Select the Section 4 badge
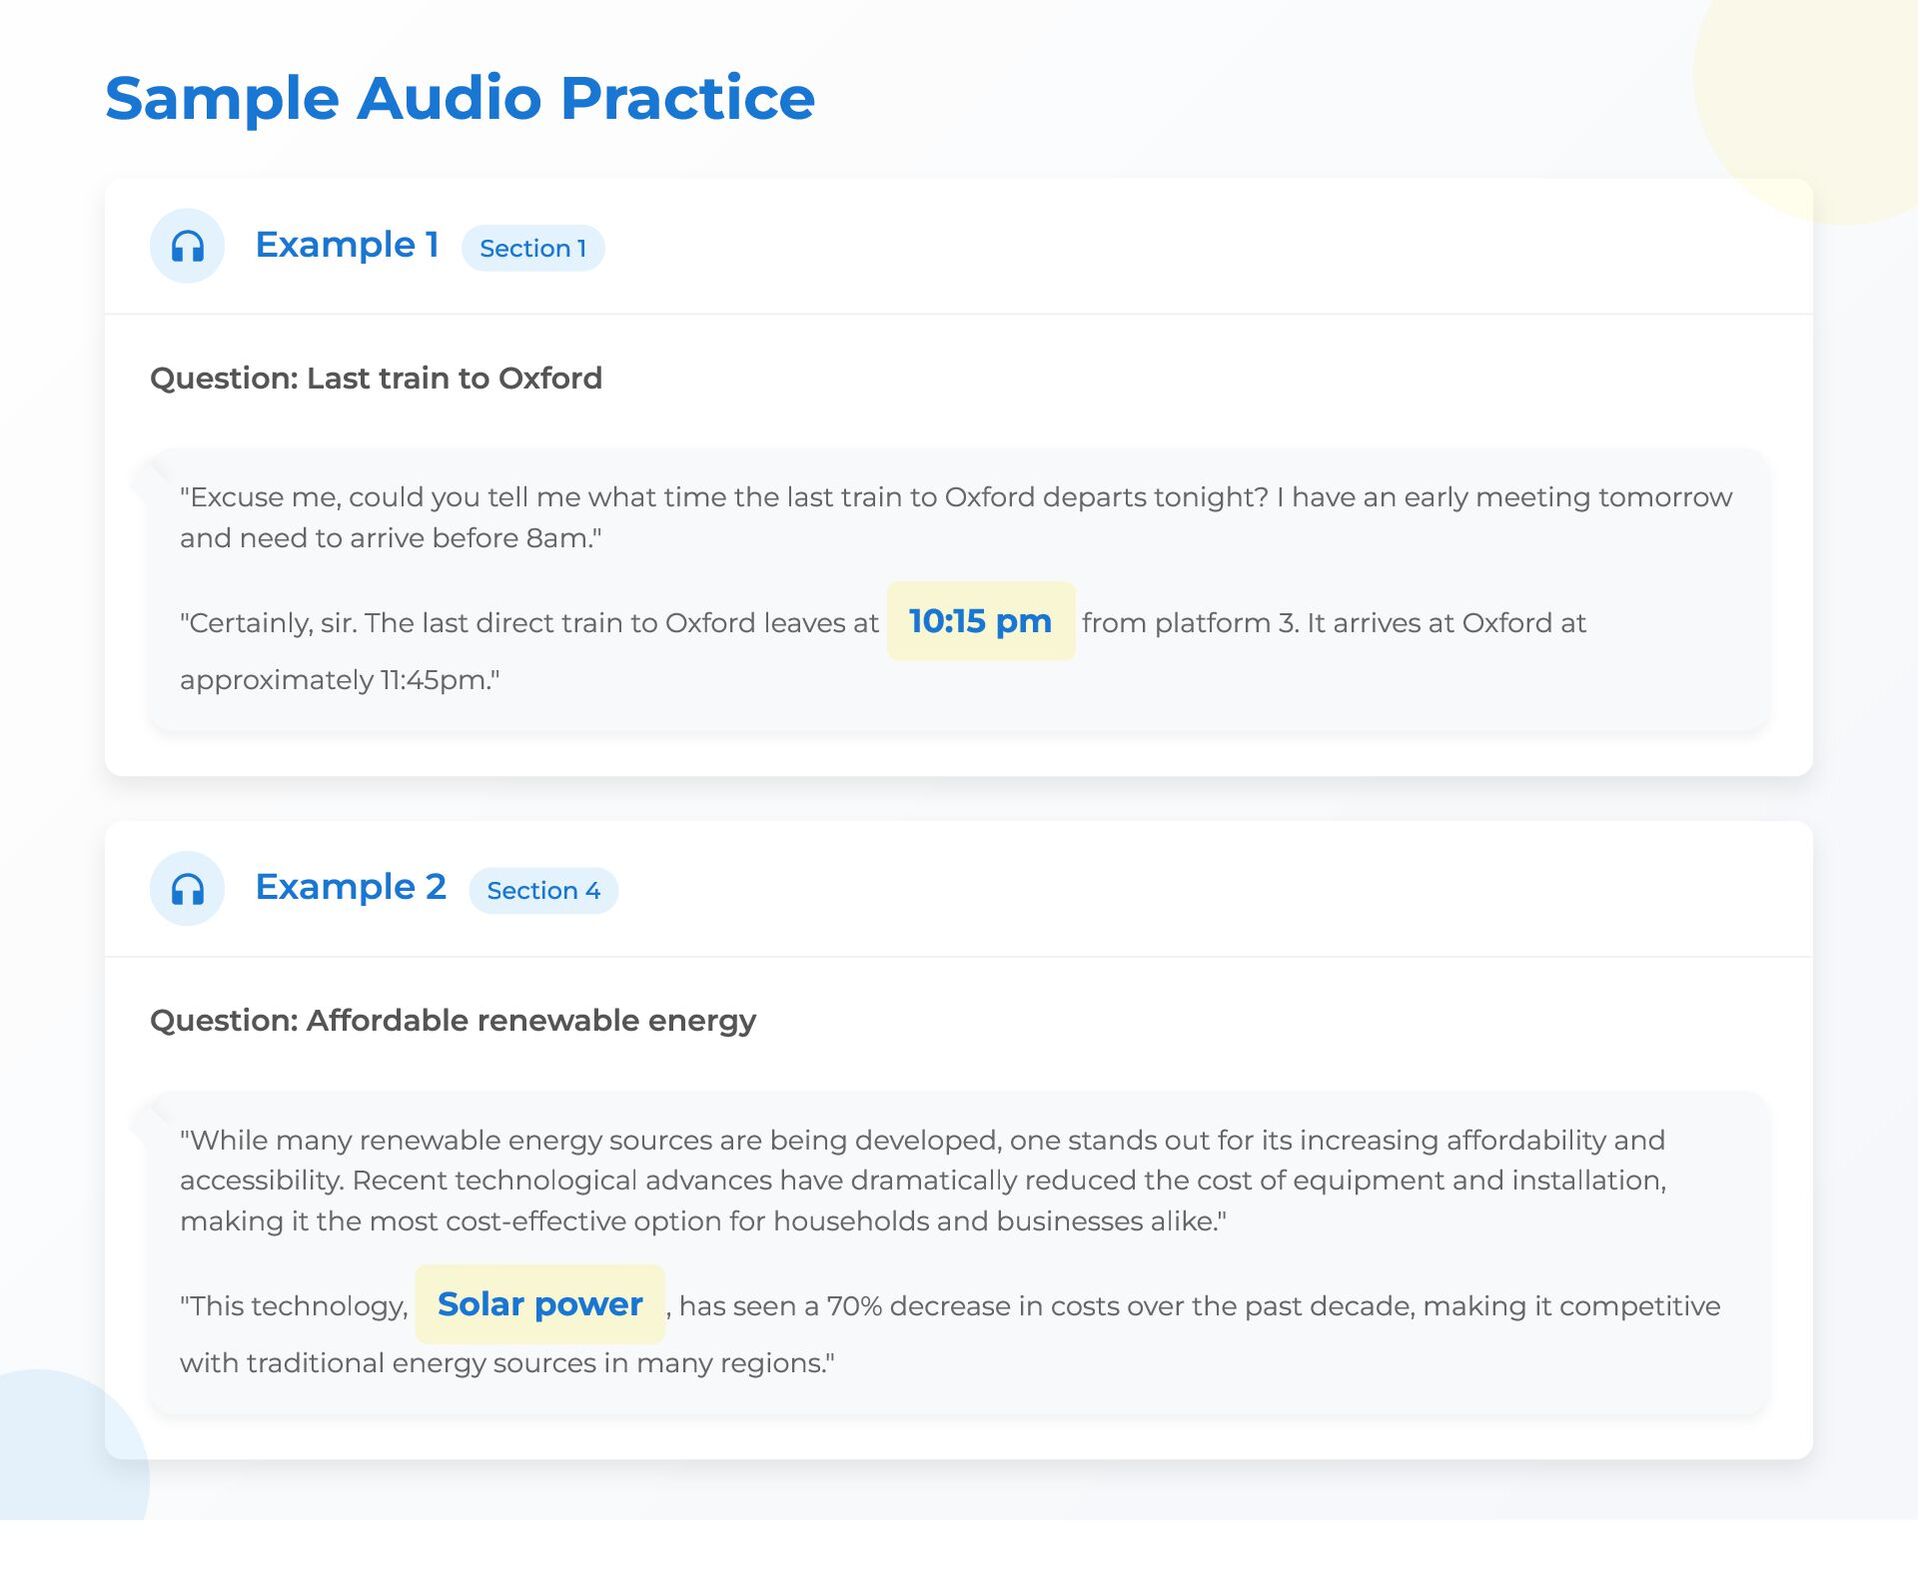Viewport: 1920px width, 1596px height. coord(543,890)
